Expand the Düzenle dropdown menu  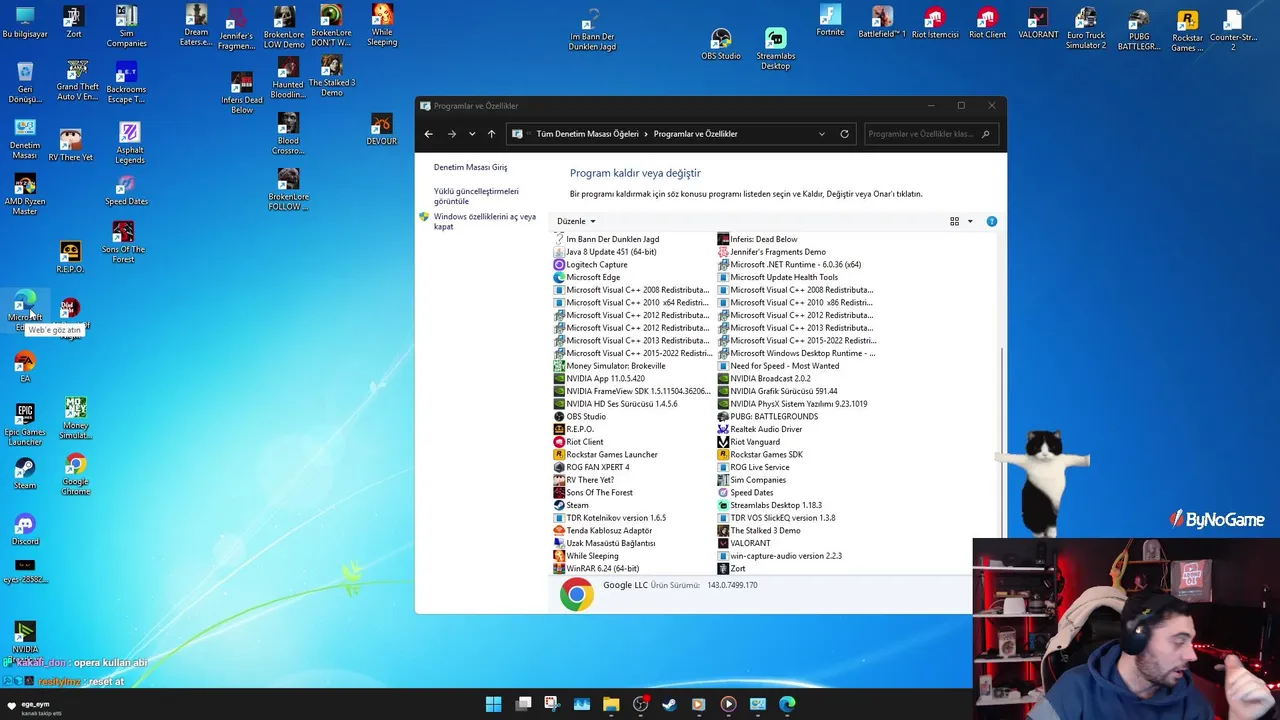tap(576, 221)
